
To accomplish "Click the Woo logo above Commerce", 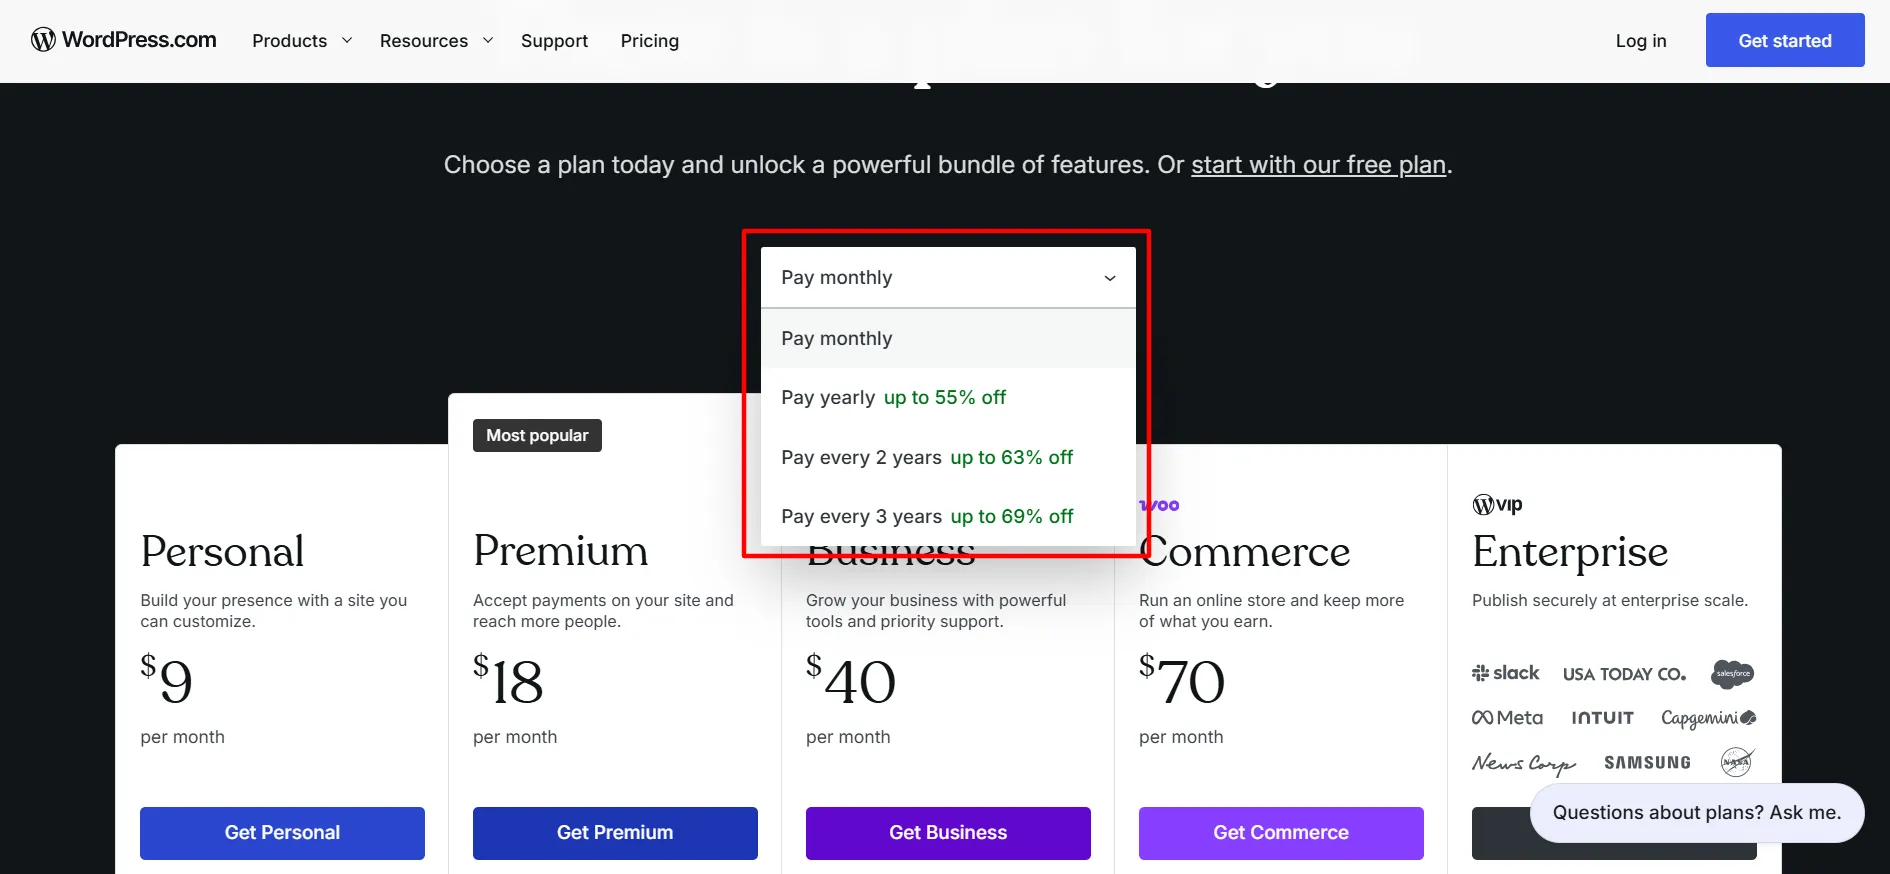I will tap(1160, 505).
